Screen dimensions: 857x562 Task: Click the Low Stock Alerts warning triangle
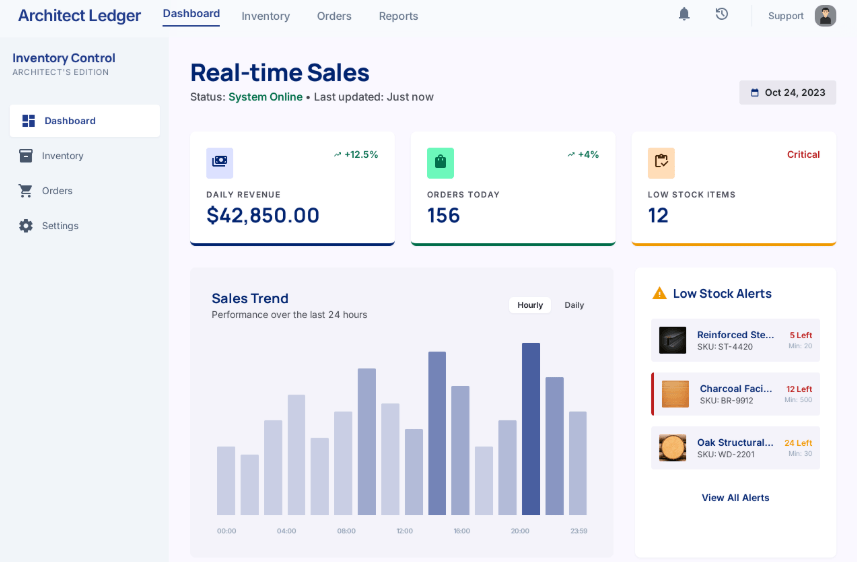click(x=659, y=294)
